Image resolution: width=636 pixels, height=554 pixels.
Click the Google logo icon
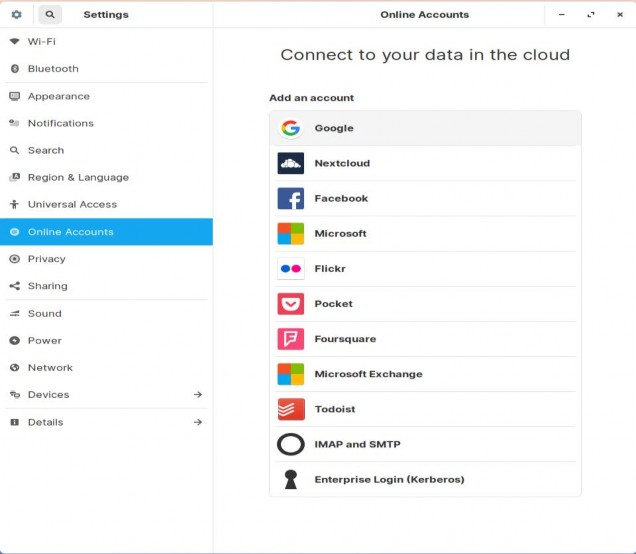coord(291,128)
